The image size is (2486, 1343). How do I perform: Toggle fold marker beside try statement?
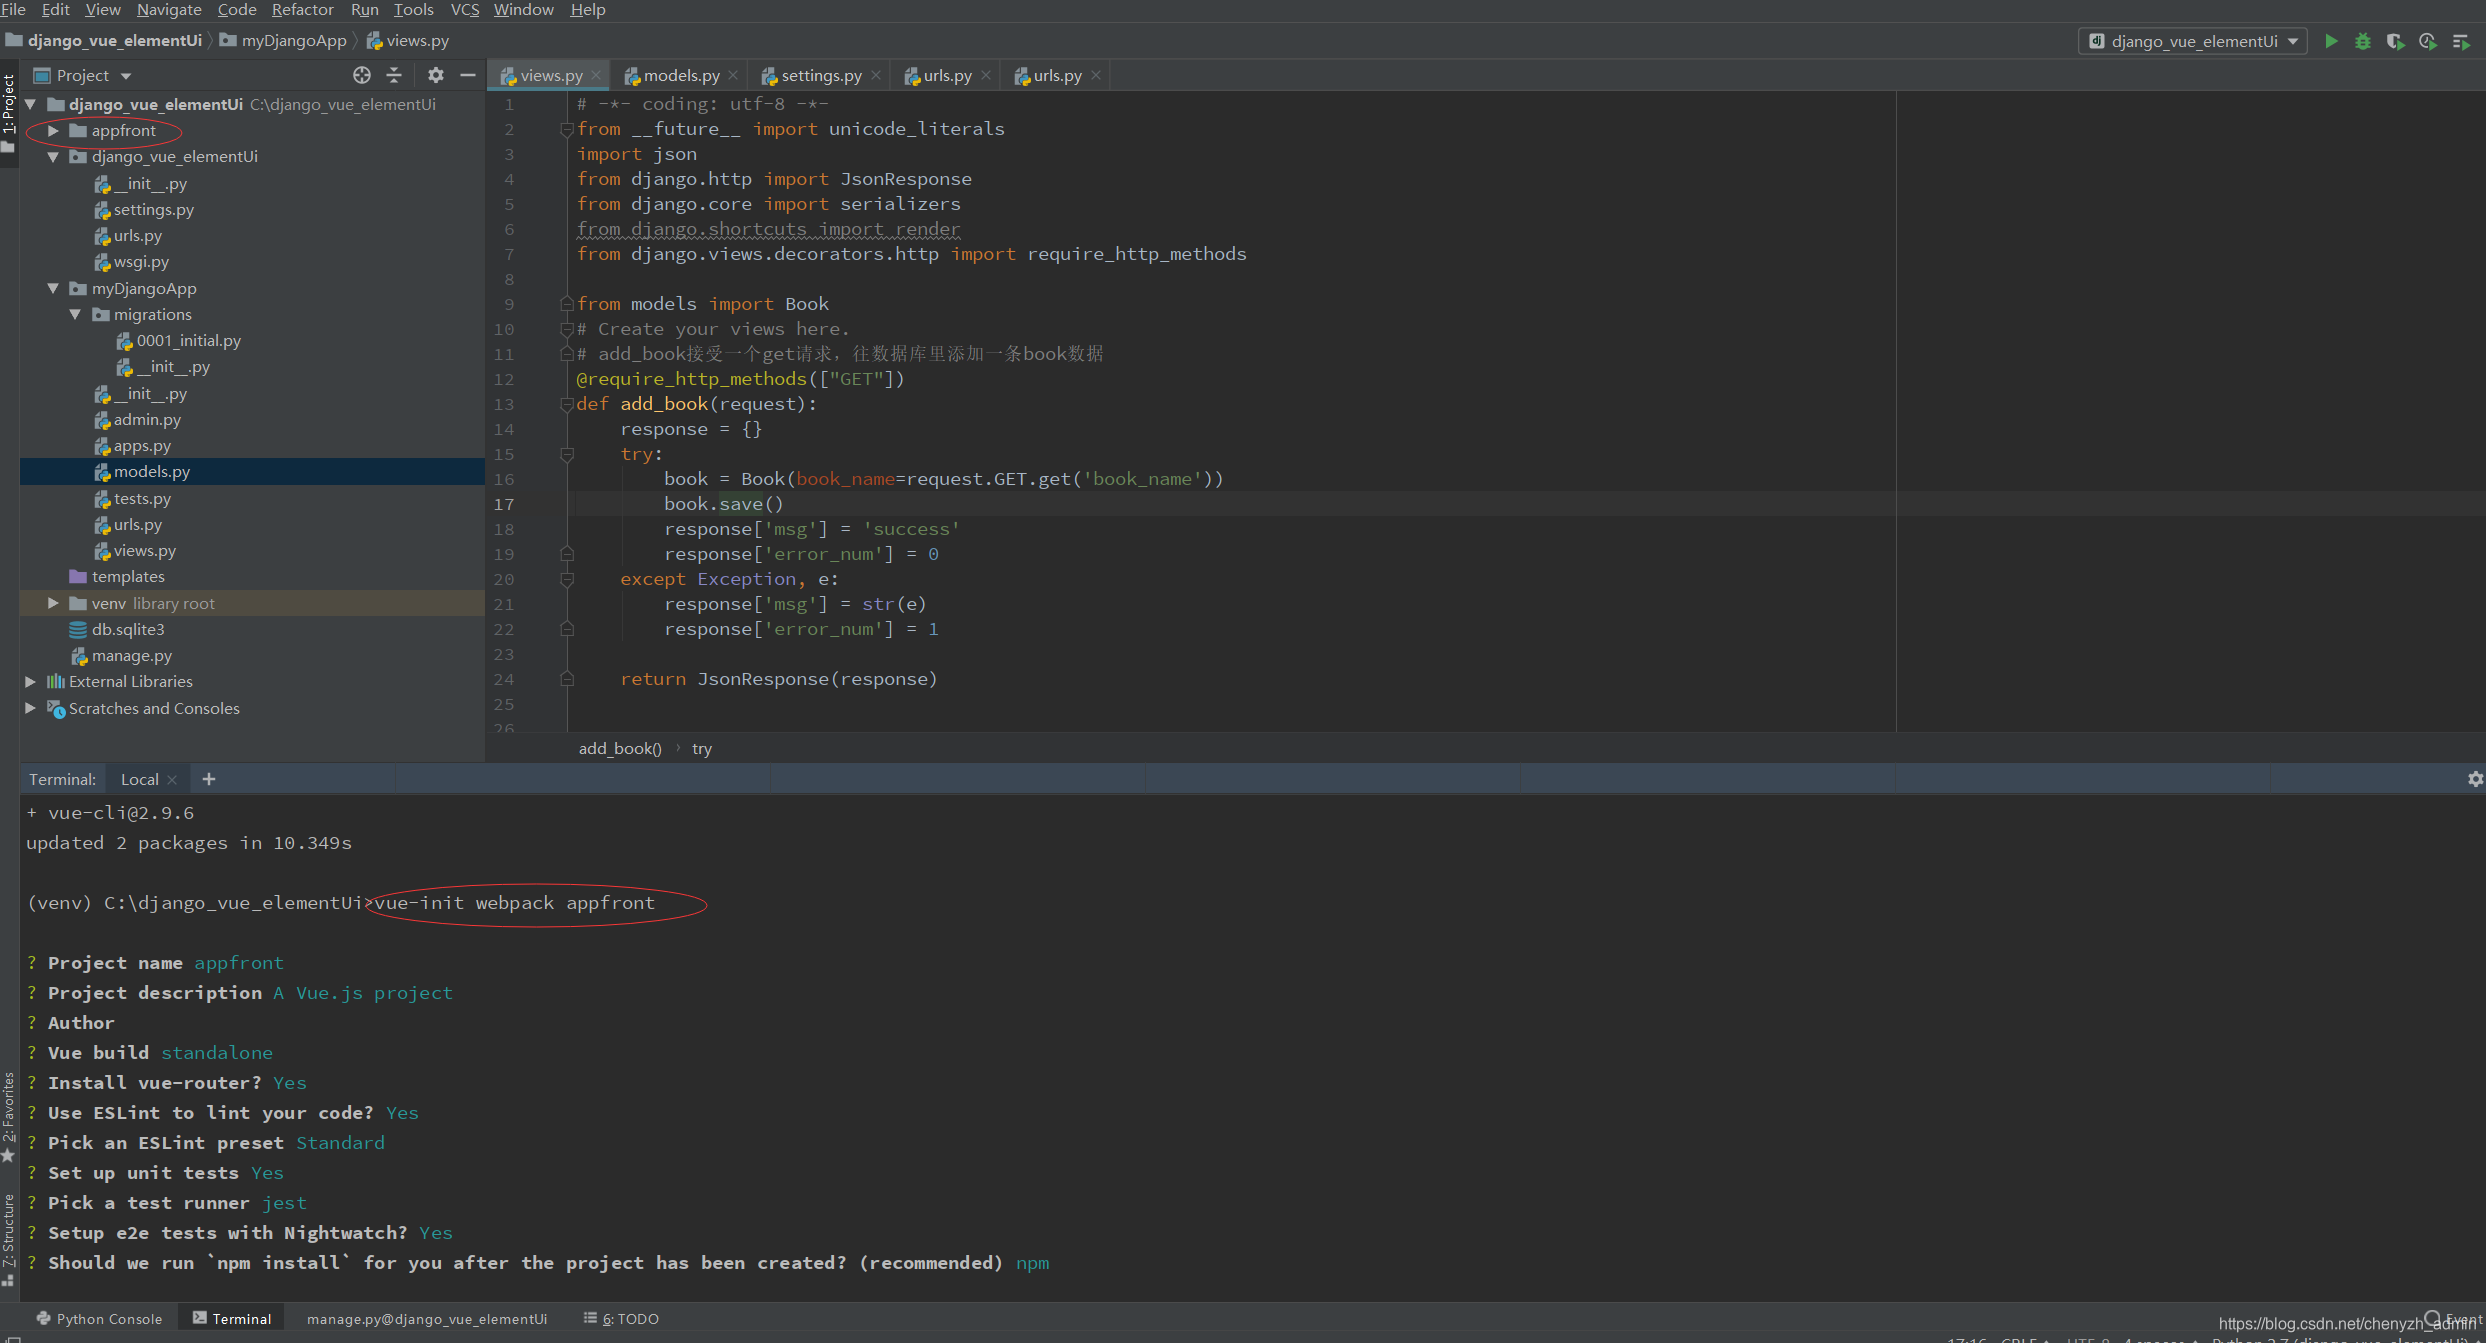[x=567, y=454]
